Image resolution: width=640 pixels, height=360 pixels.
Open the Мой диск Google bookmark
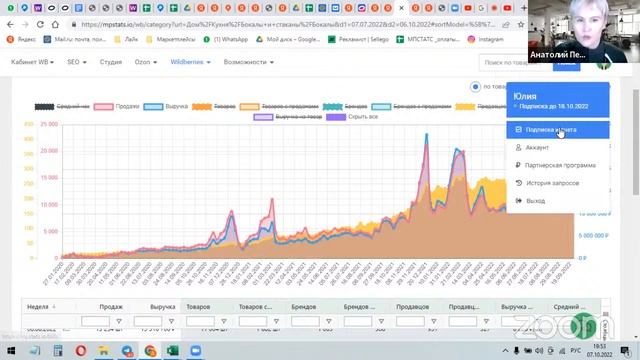(x=288, y=39)
